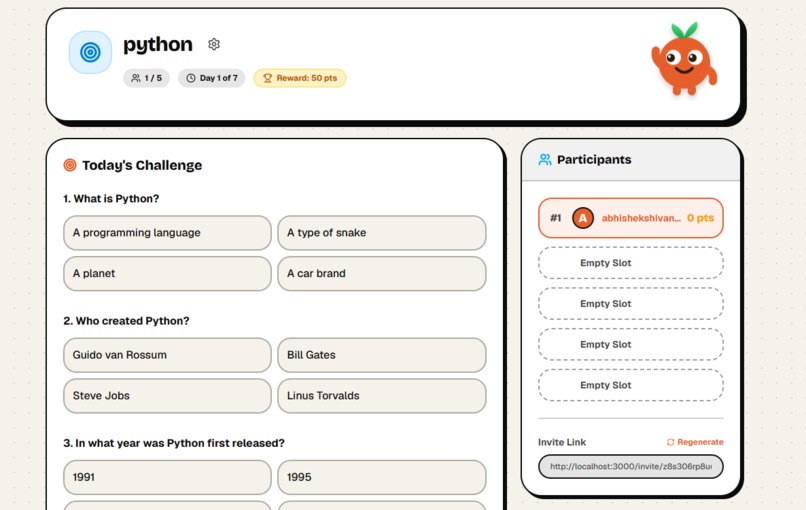Select answer A type of snake
Screen dimensions: 806x510
pos(382,233)
